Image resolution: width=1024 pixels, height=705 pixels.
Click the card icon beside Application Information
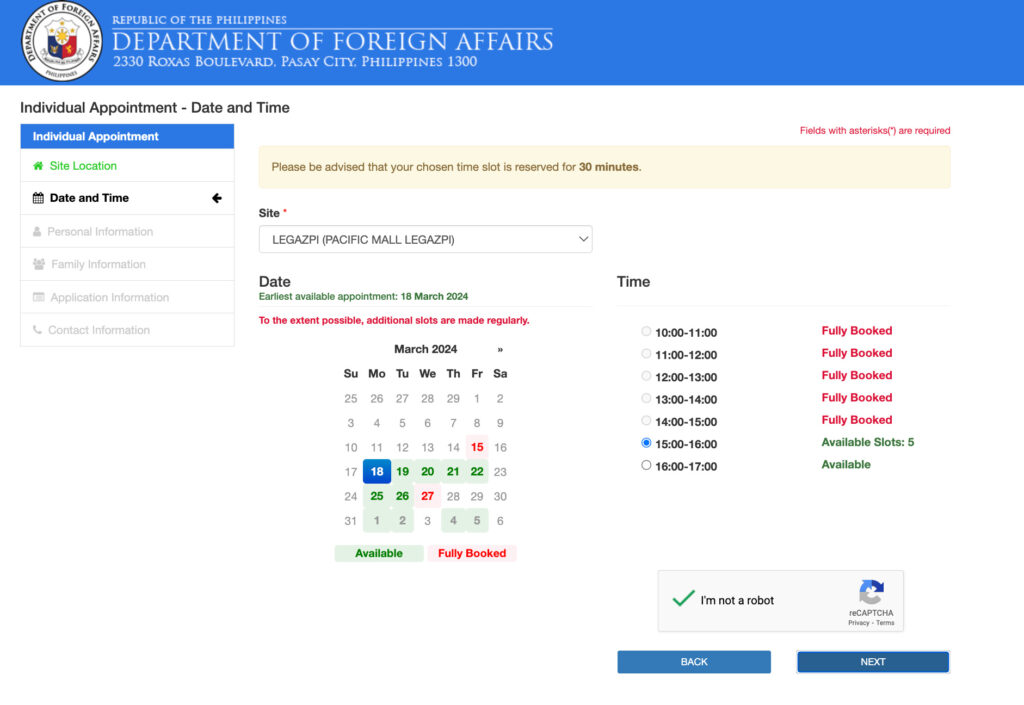click(x=39, y=297)
